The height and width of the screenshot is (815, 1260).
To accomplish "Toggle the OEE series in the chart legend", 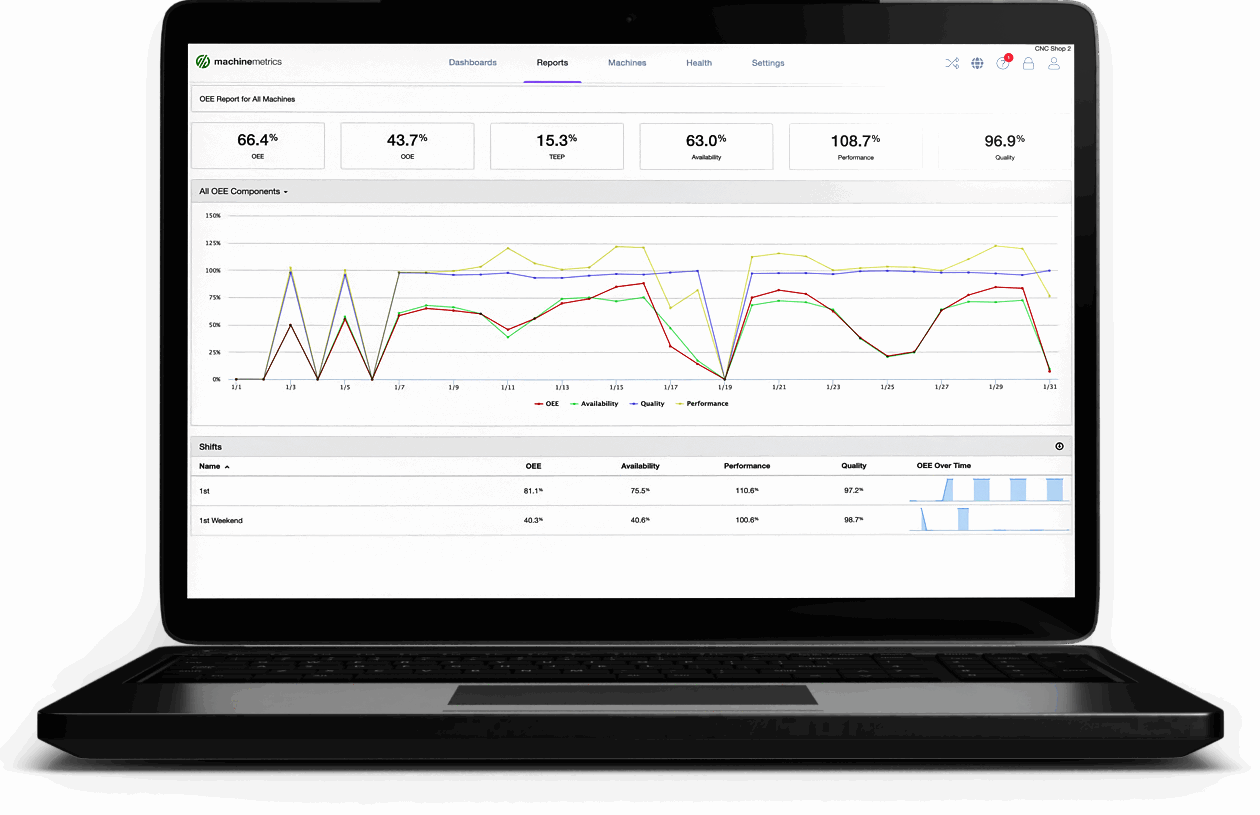I will pyautogui.click(x=546, y=403).
